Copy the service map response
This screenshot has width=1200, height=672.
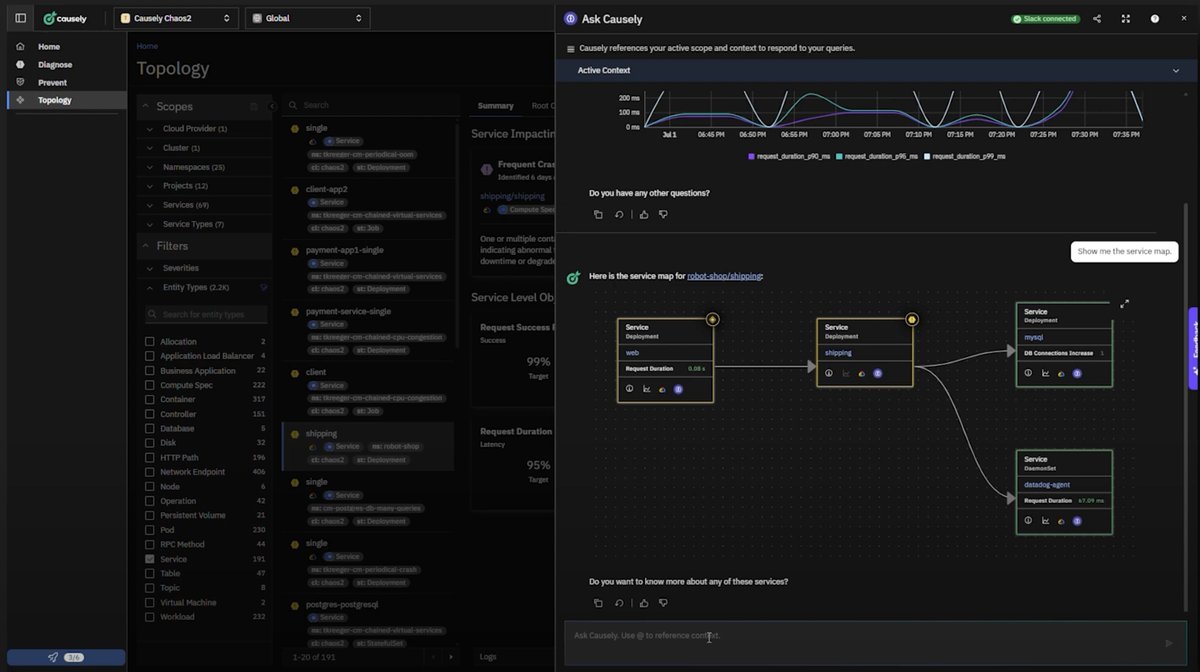(x=598, y=603)
